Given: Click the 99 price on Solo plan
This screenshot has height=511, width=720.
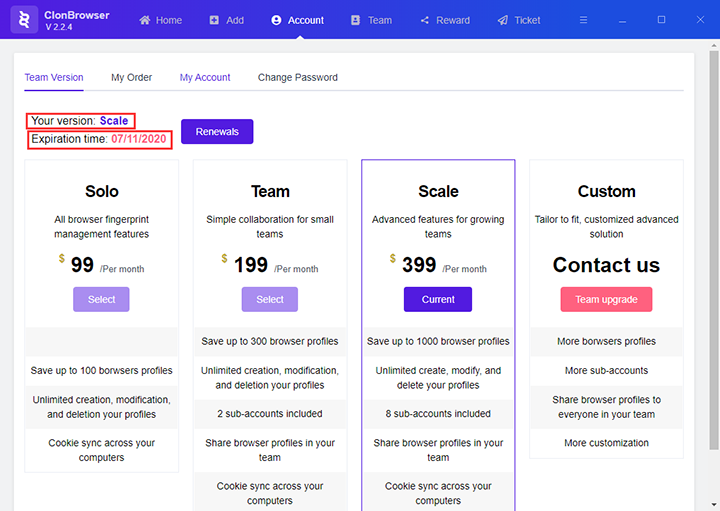Looking at the screenshot, I should click(82, 265).
